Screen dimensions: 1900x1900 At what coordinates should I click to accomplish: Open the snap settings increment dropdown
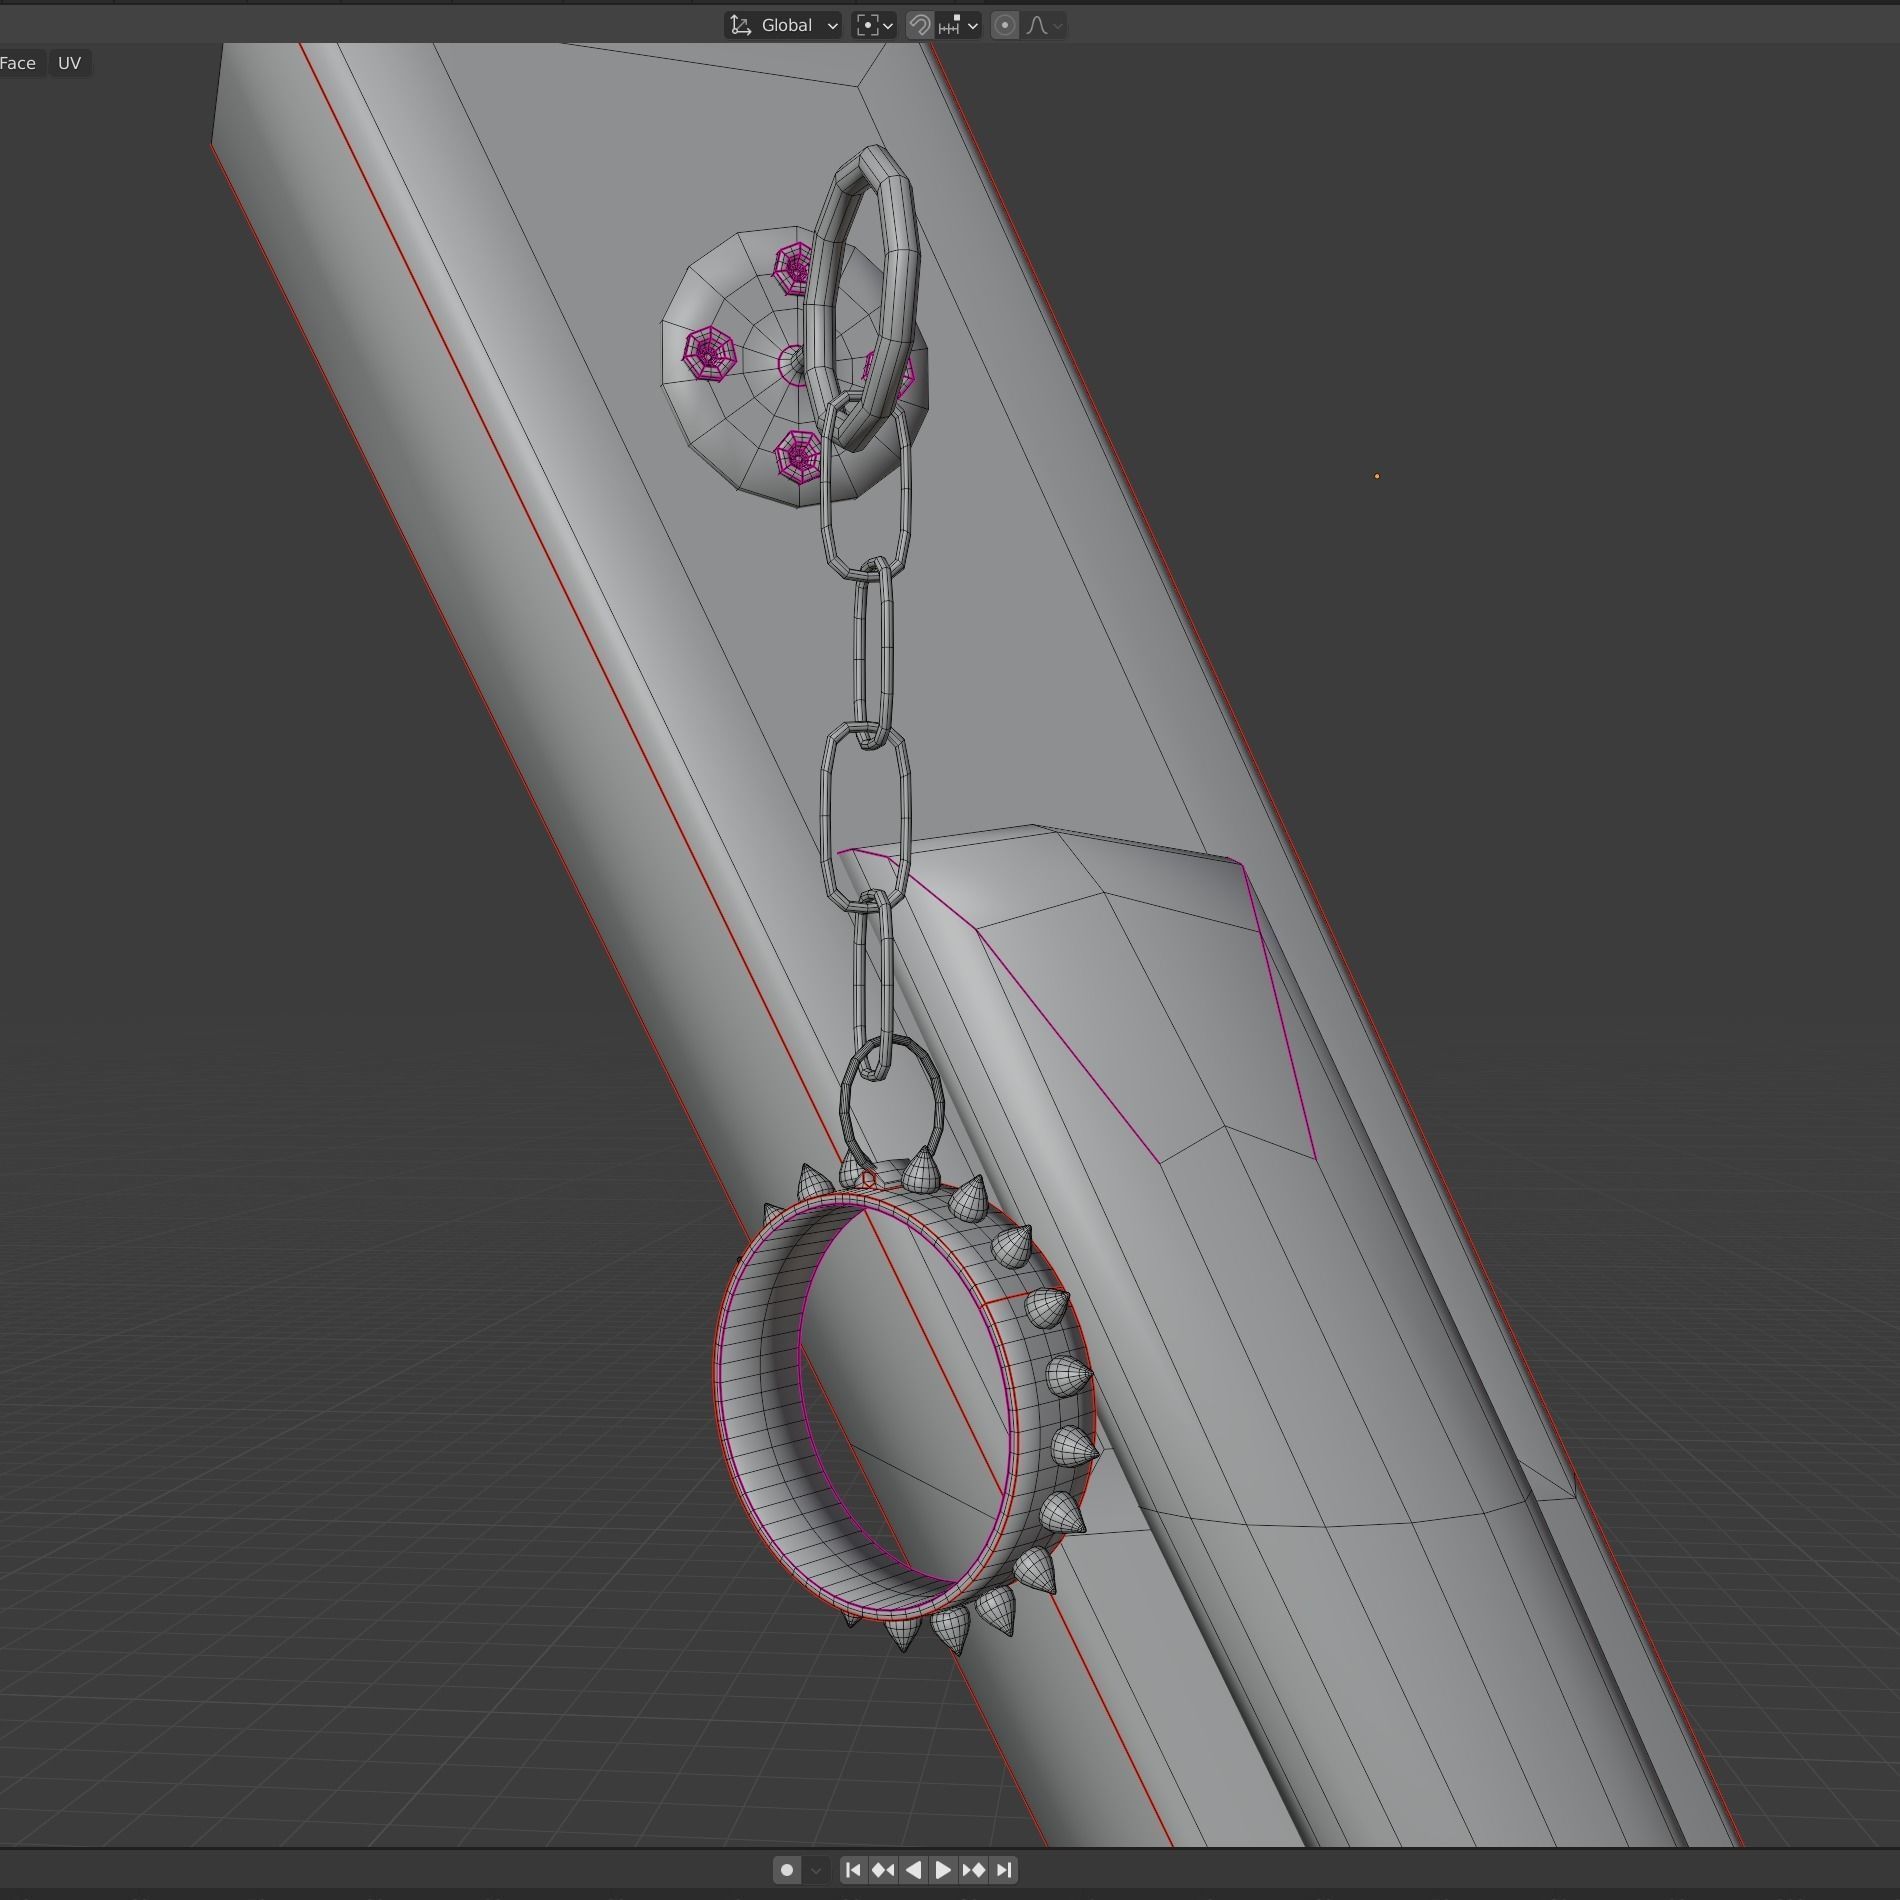coord(958,25)
